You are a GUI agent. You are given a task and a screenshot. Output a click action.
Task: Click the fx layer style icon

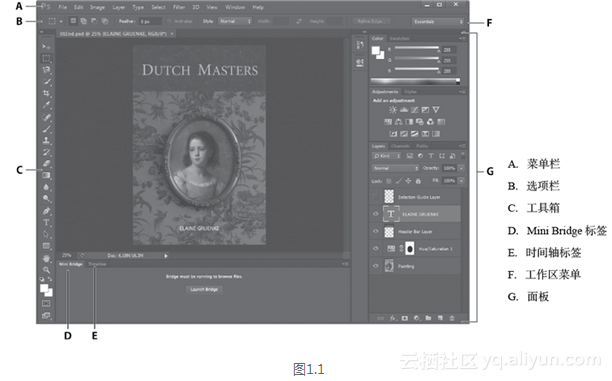393,318
